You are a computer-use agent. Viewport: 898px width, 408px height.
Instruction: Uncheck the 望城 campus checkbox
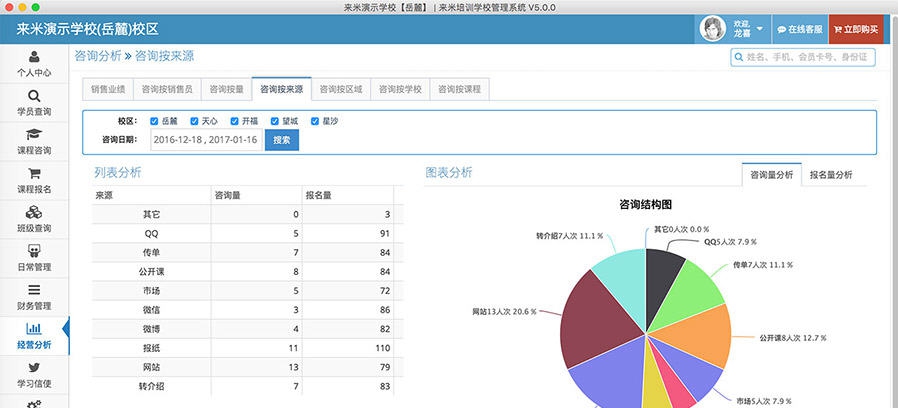(274, 121)
